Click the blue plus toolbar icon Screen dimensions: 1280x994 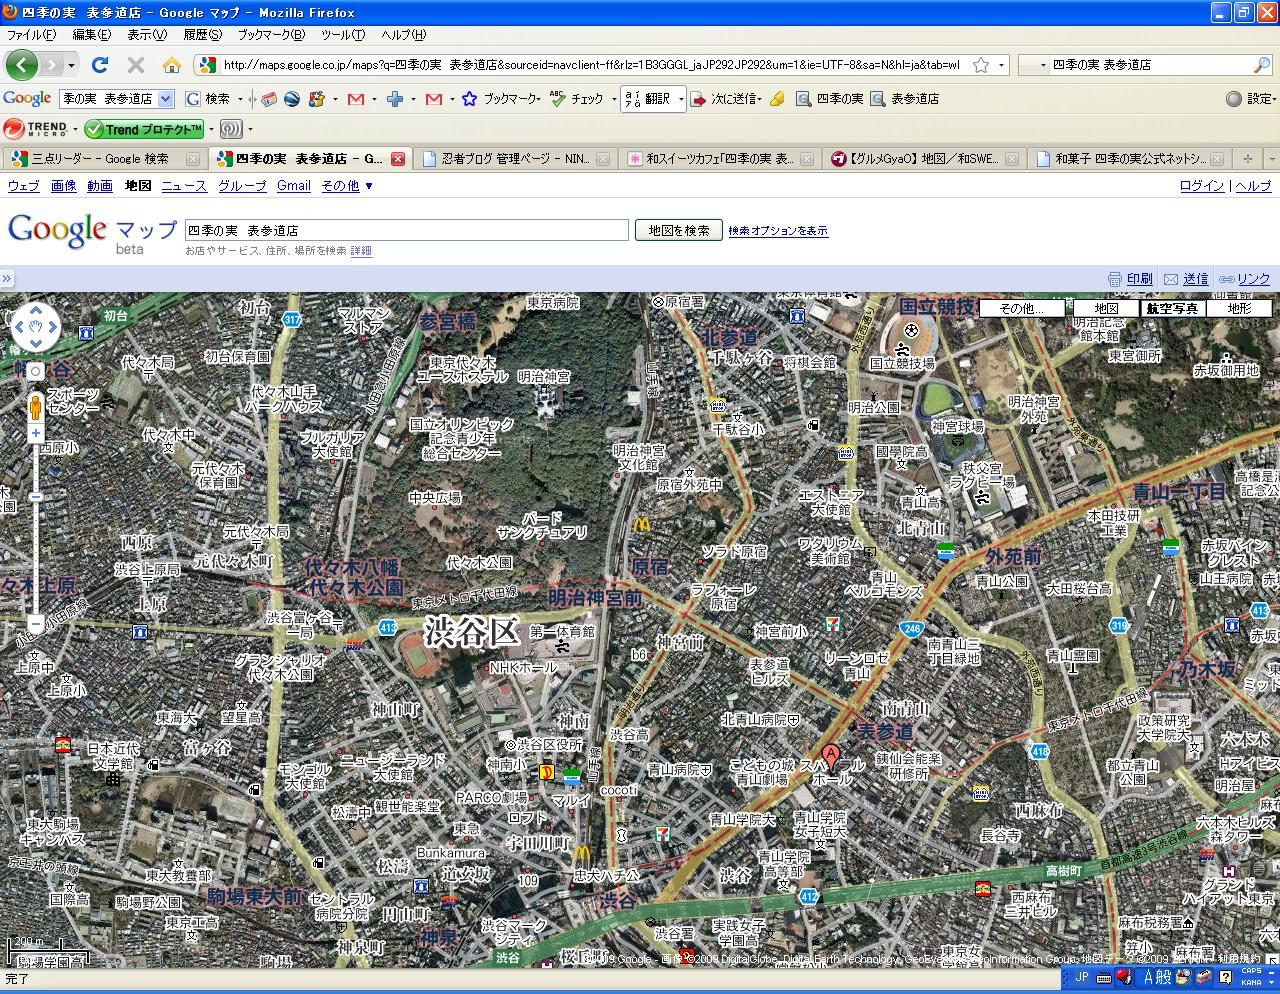[x=395, y=99]
